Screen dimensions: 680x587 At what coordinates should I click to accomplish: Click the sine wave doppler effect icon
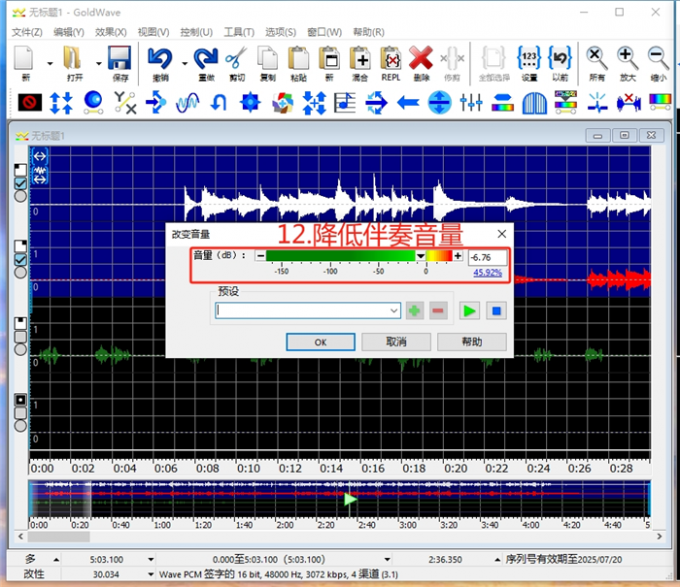coord(187,103)
